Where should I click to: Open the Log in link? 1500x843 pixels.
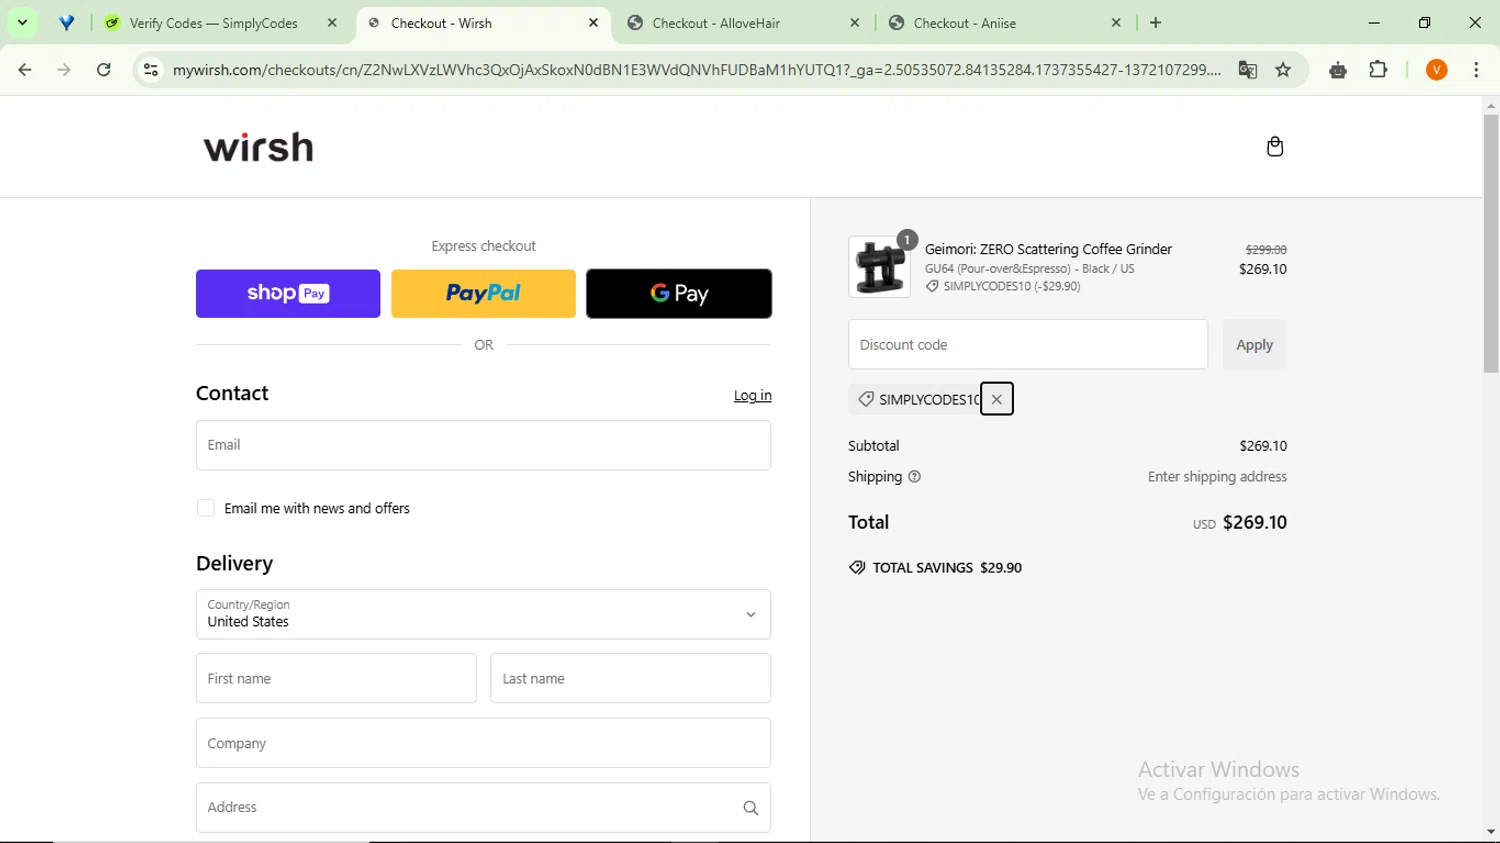(x=752, y=396)
